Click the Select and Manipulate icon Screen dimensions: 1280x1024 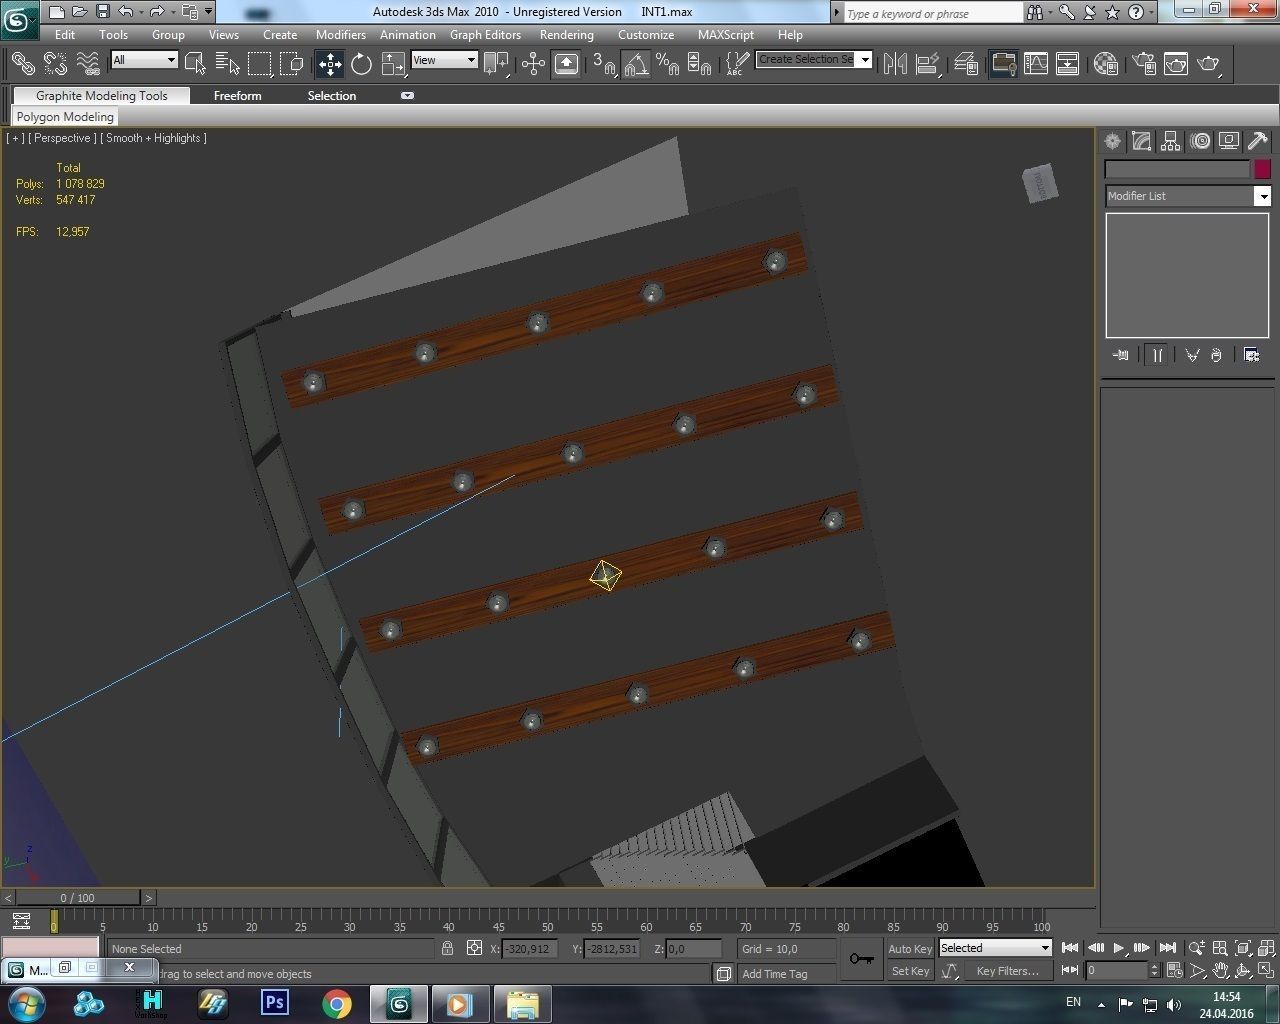pyautogui.click(x=533, y=64)
